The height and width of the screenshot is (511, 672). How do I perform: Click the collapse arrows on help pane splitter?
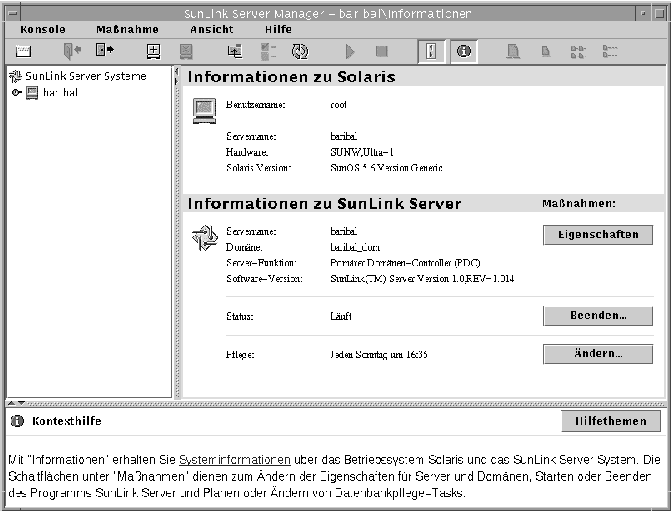point(16,403)
